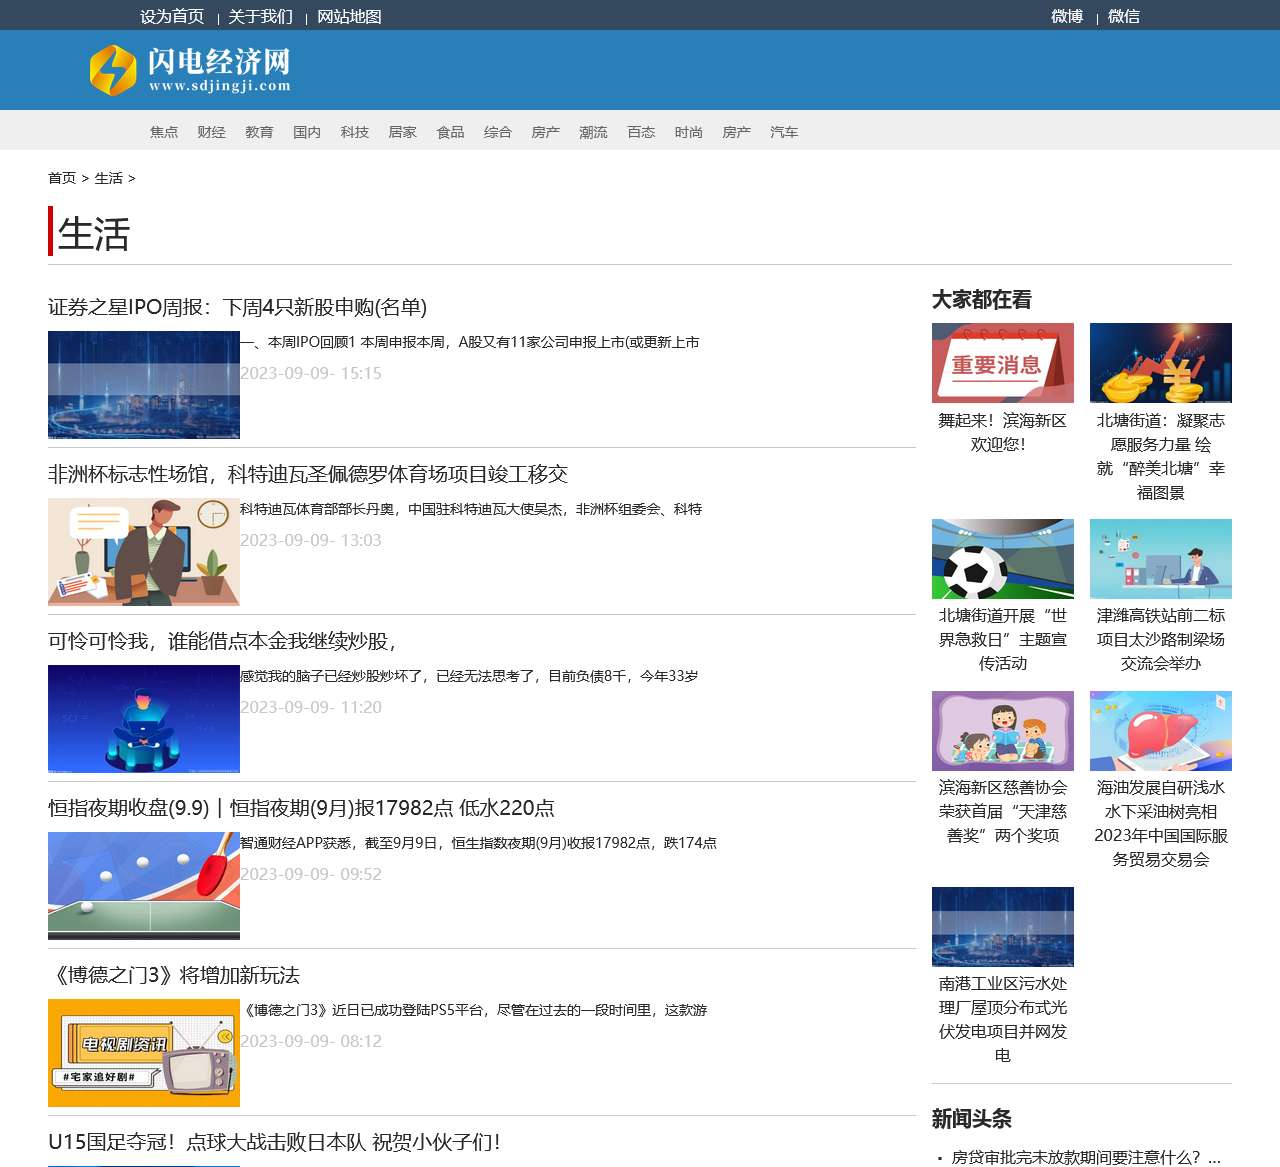
Task: Click the soccer ball stadium thumbnail
Action: (1003, 559)
